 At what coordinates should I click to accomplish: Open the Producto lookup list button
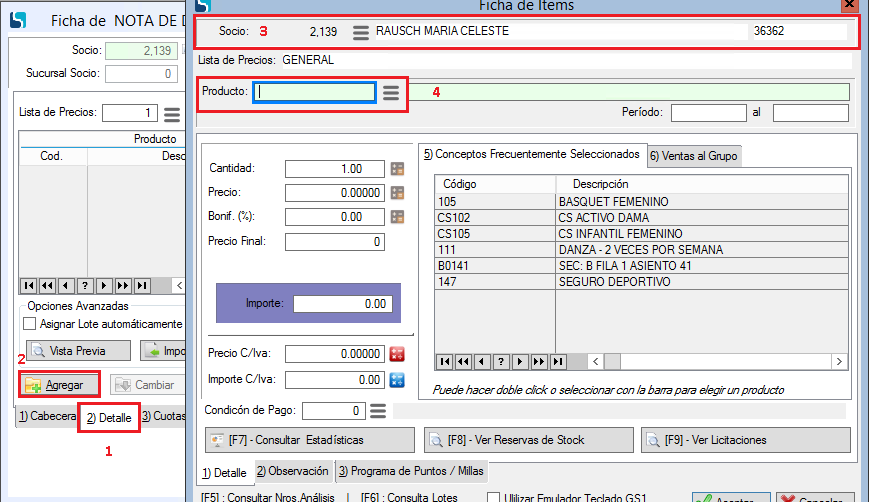pyautogui.click(x=391, y=93)
